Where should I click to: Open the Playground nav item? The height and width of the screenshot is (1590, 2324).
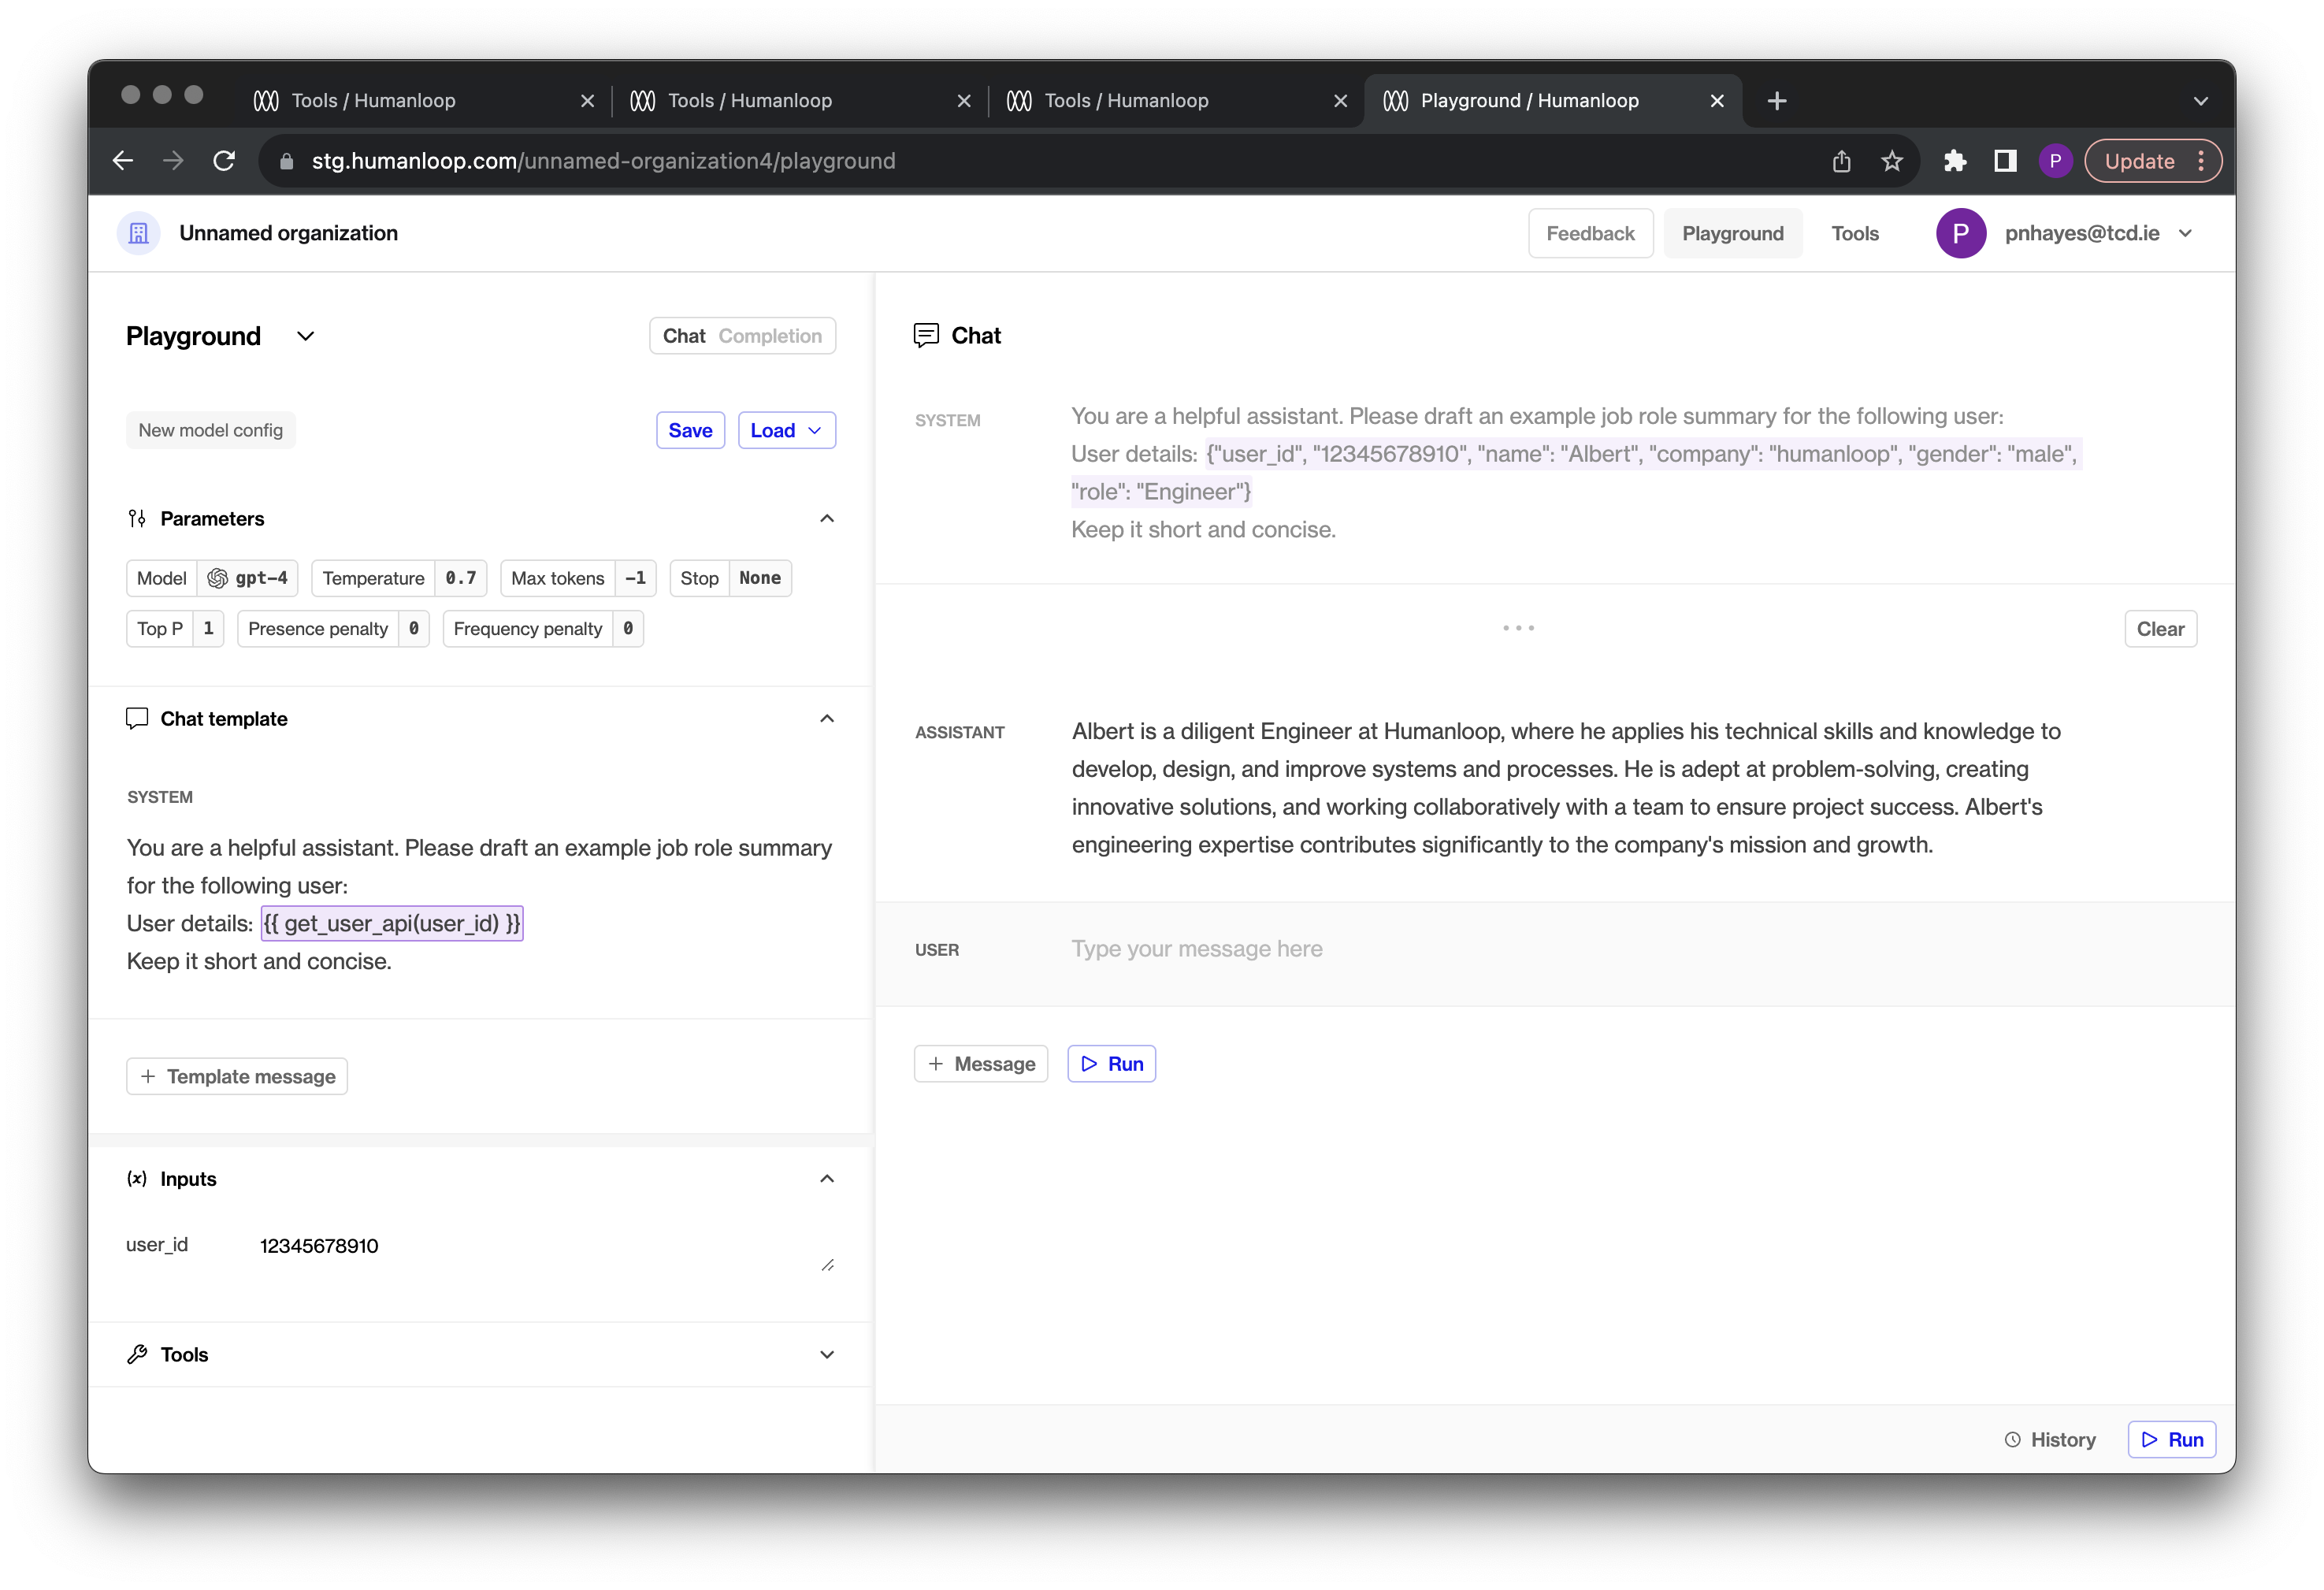pos(1732,233)
